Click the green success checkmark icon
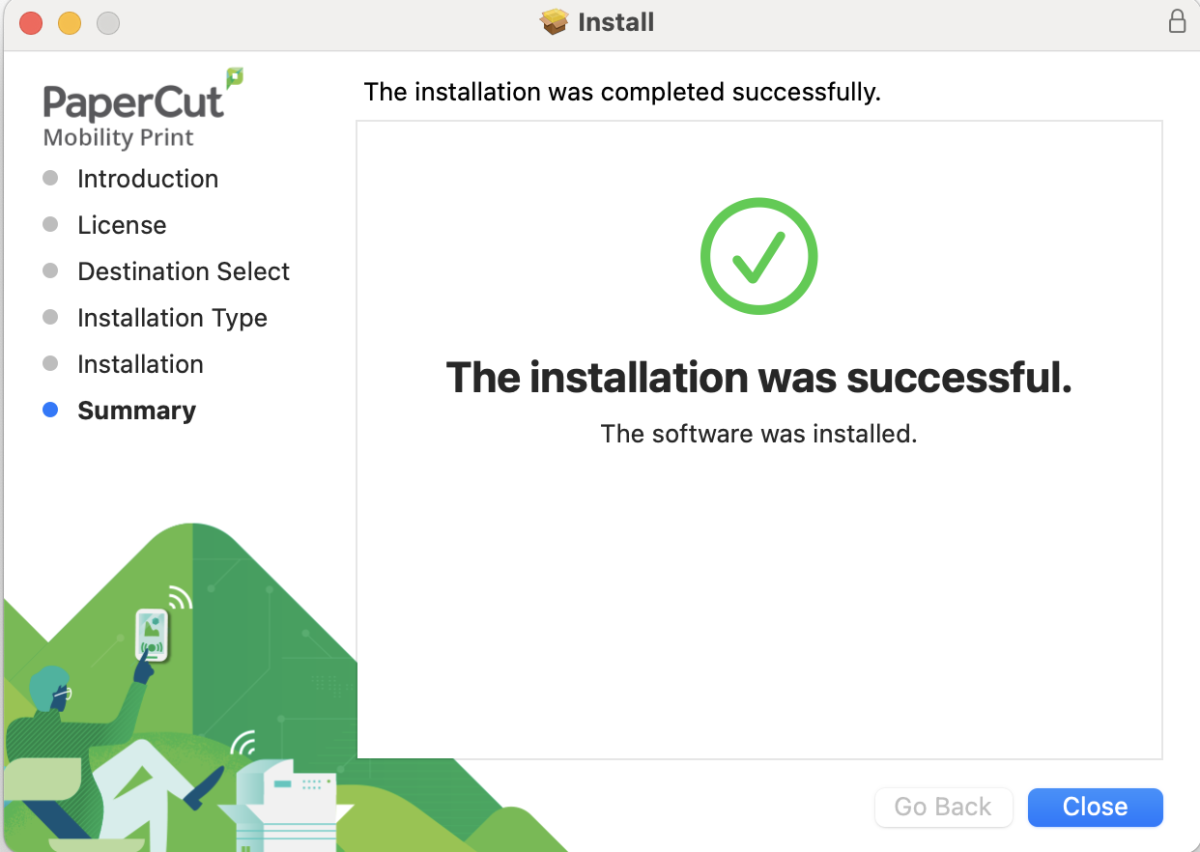Image resolution: width=1200 pixels, height=852 pixels. [759, 256]
